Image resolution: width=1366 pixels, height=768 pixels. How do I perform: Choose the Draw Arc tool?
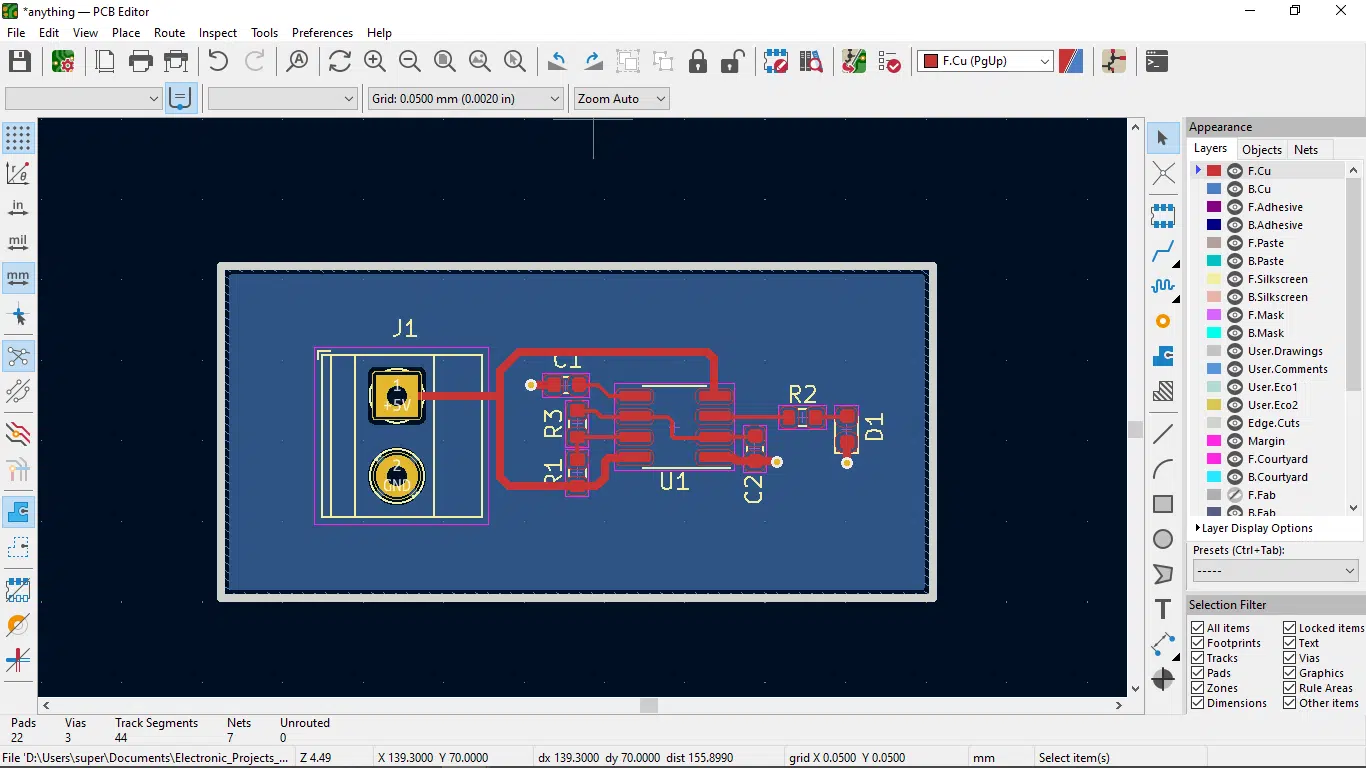coord(1163,469)
